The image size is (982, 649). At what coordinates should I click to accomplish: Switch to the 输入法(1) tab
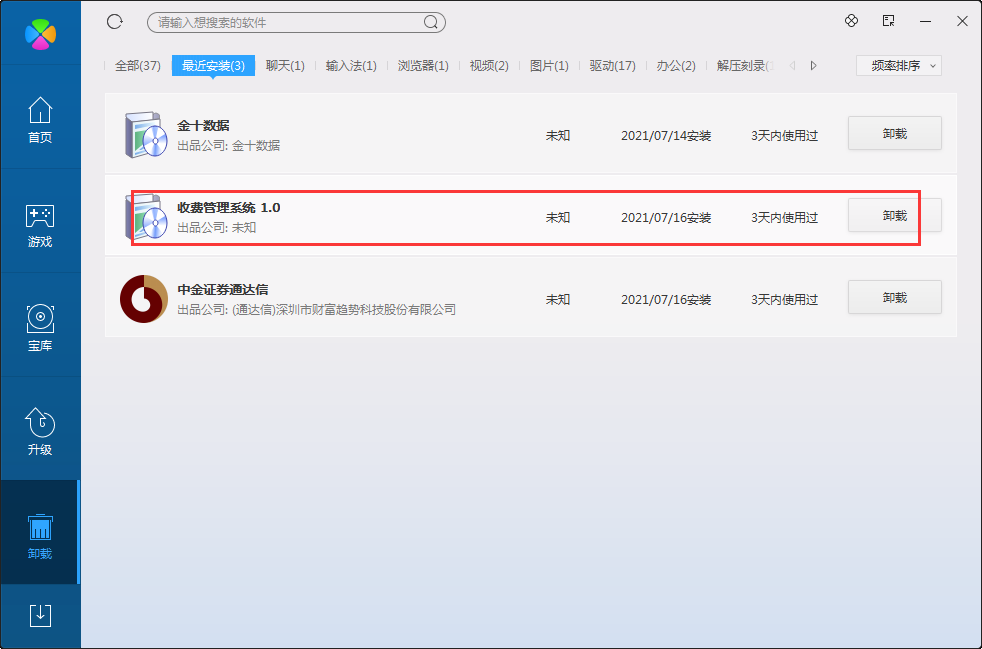(x=351, y=66)
